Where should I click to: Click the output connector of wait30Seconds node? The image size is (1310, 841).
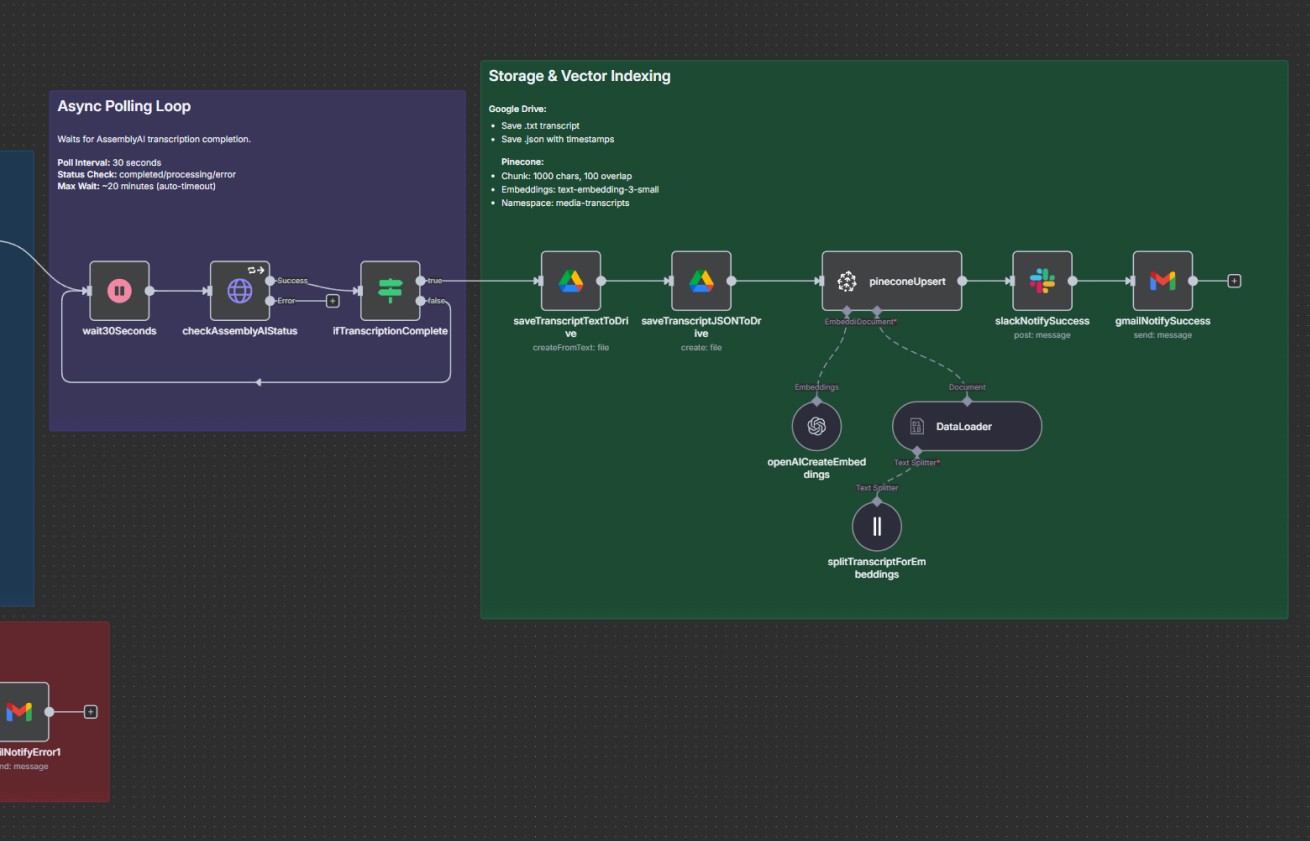pyautogui.click(x=150, y=291)
